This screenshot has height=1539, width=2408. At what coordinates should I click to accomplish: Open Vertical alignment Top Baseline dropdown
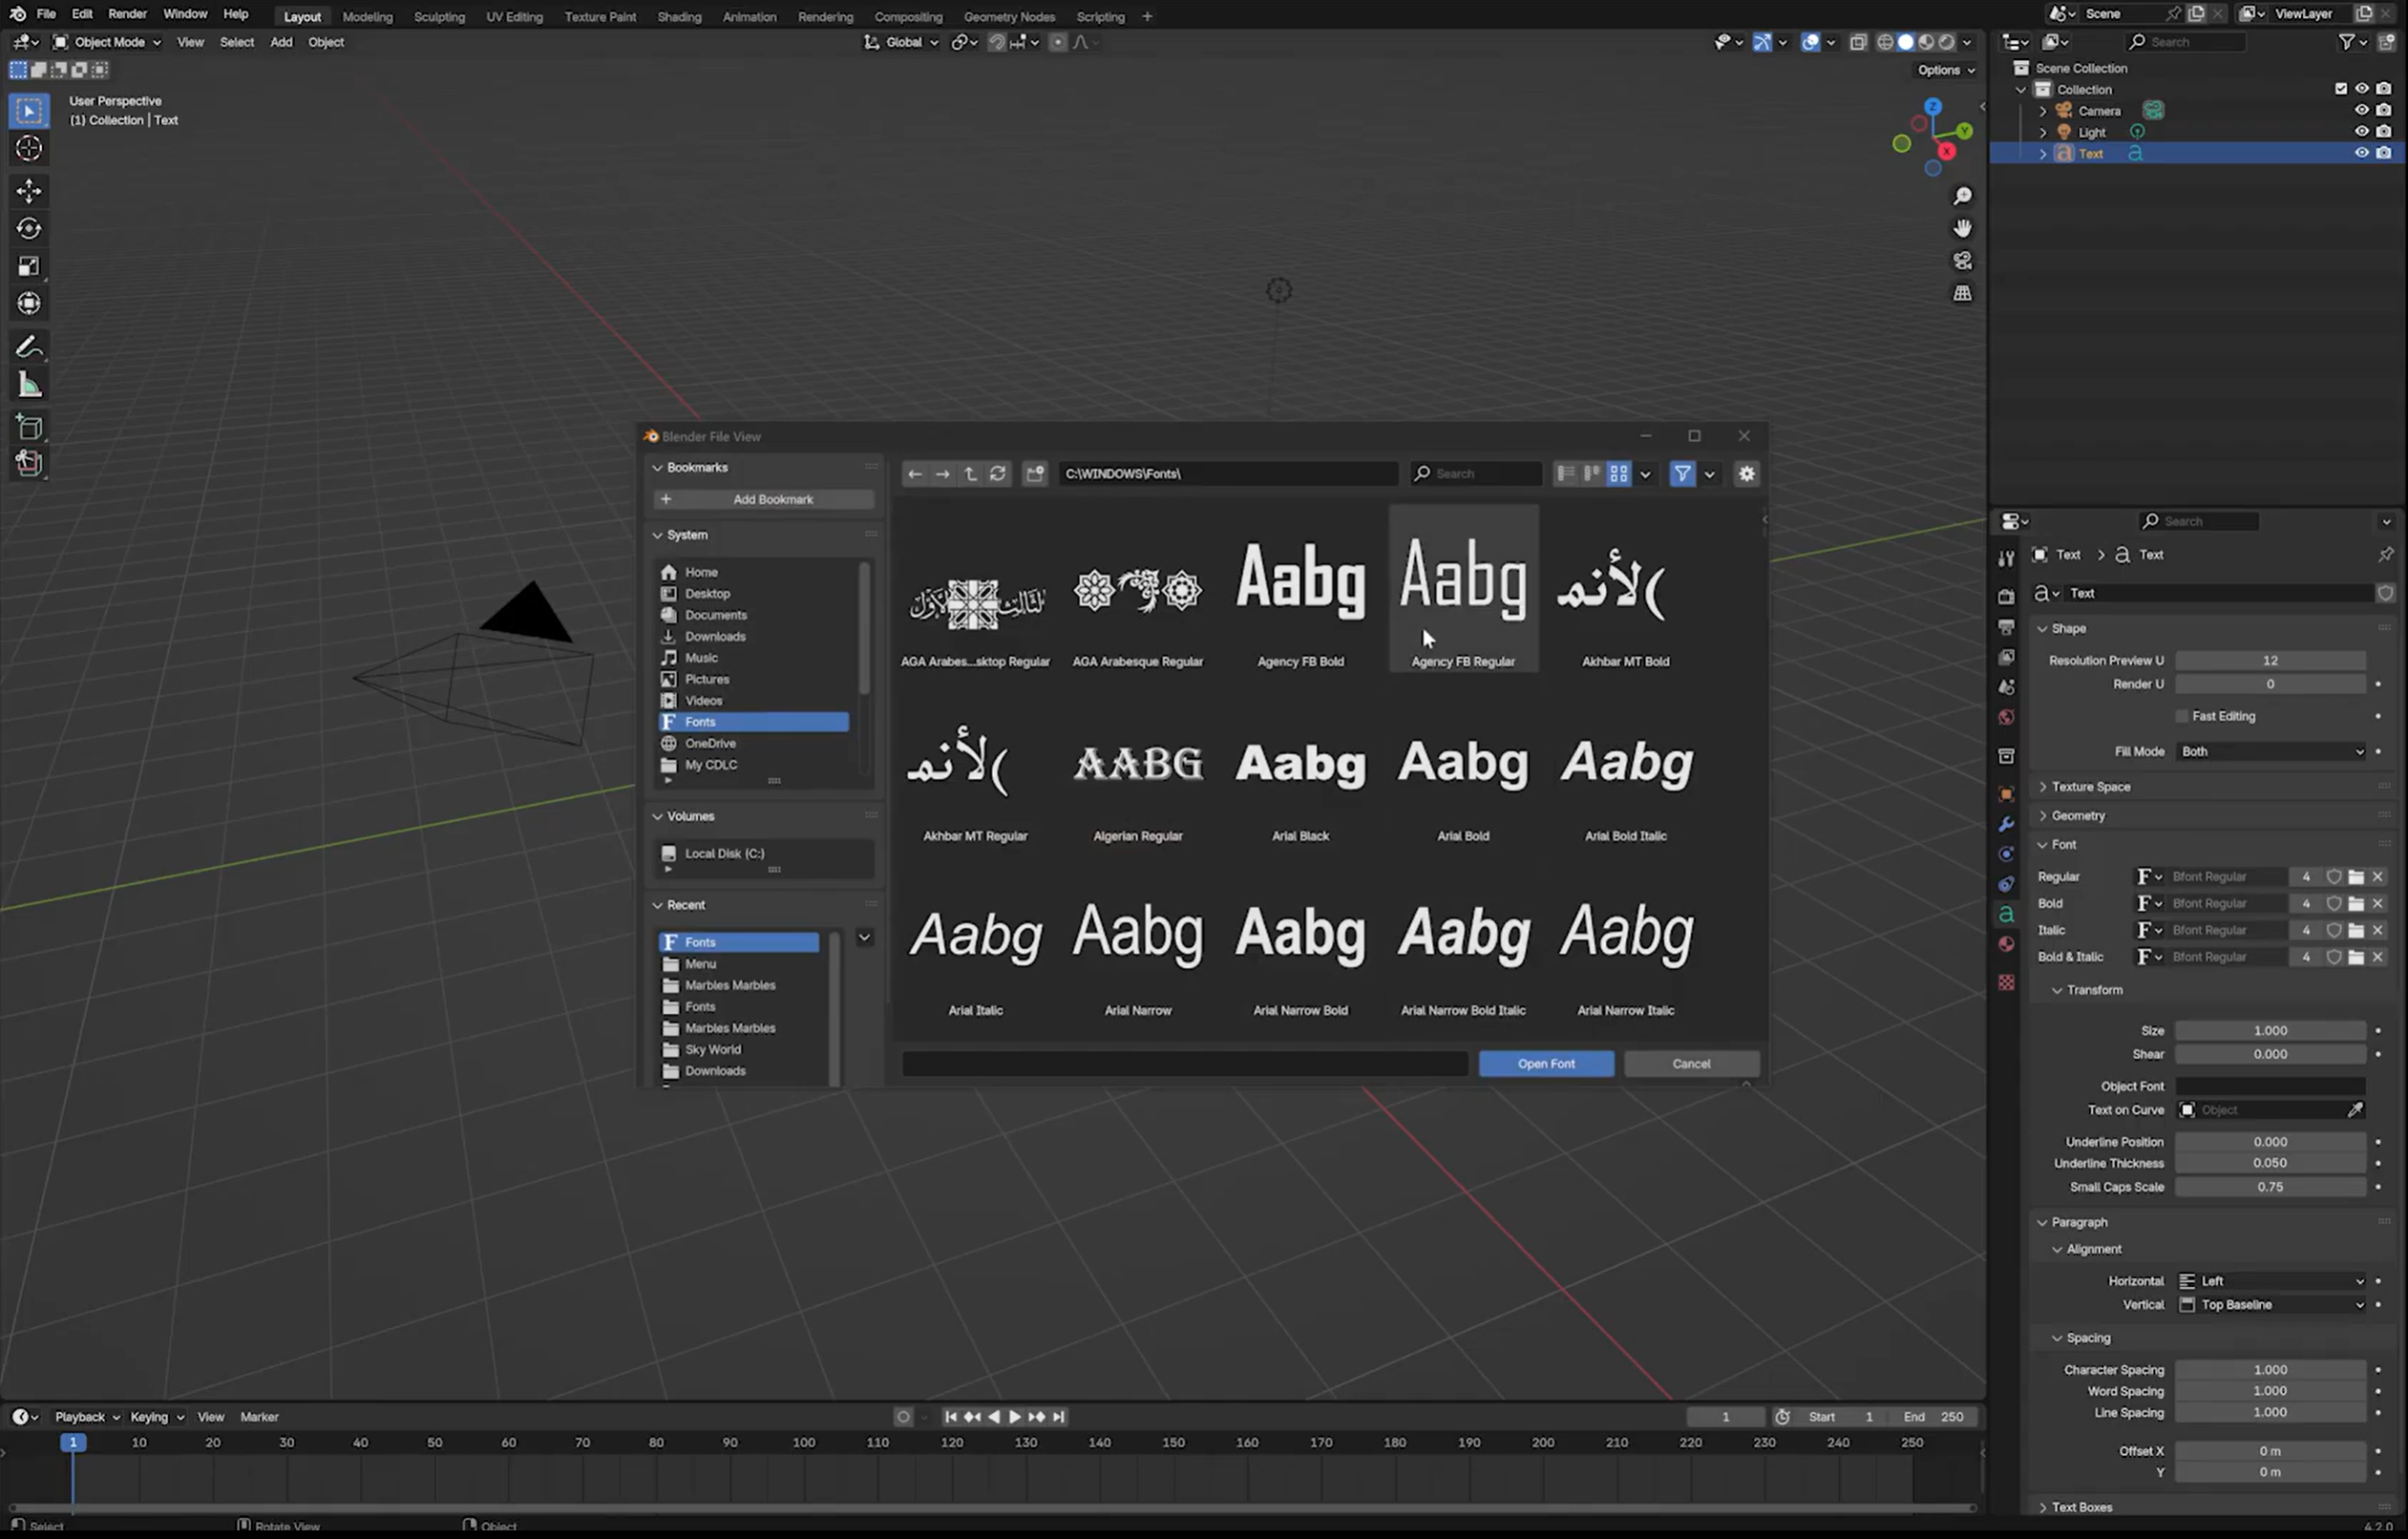pos(2271,1304)
